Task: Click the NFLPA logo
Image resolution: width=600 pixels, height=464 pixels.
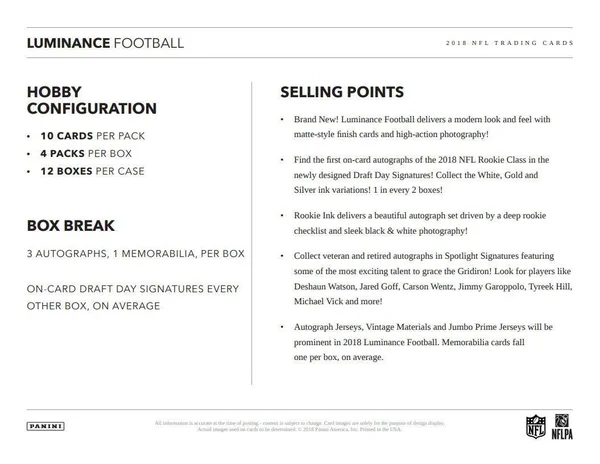Action: coord(562,427)
